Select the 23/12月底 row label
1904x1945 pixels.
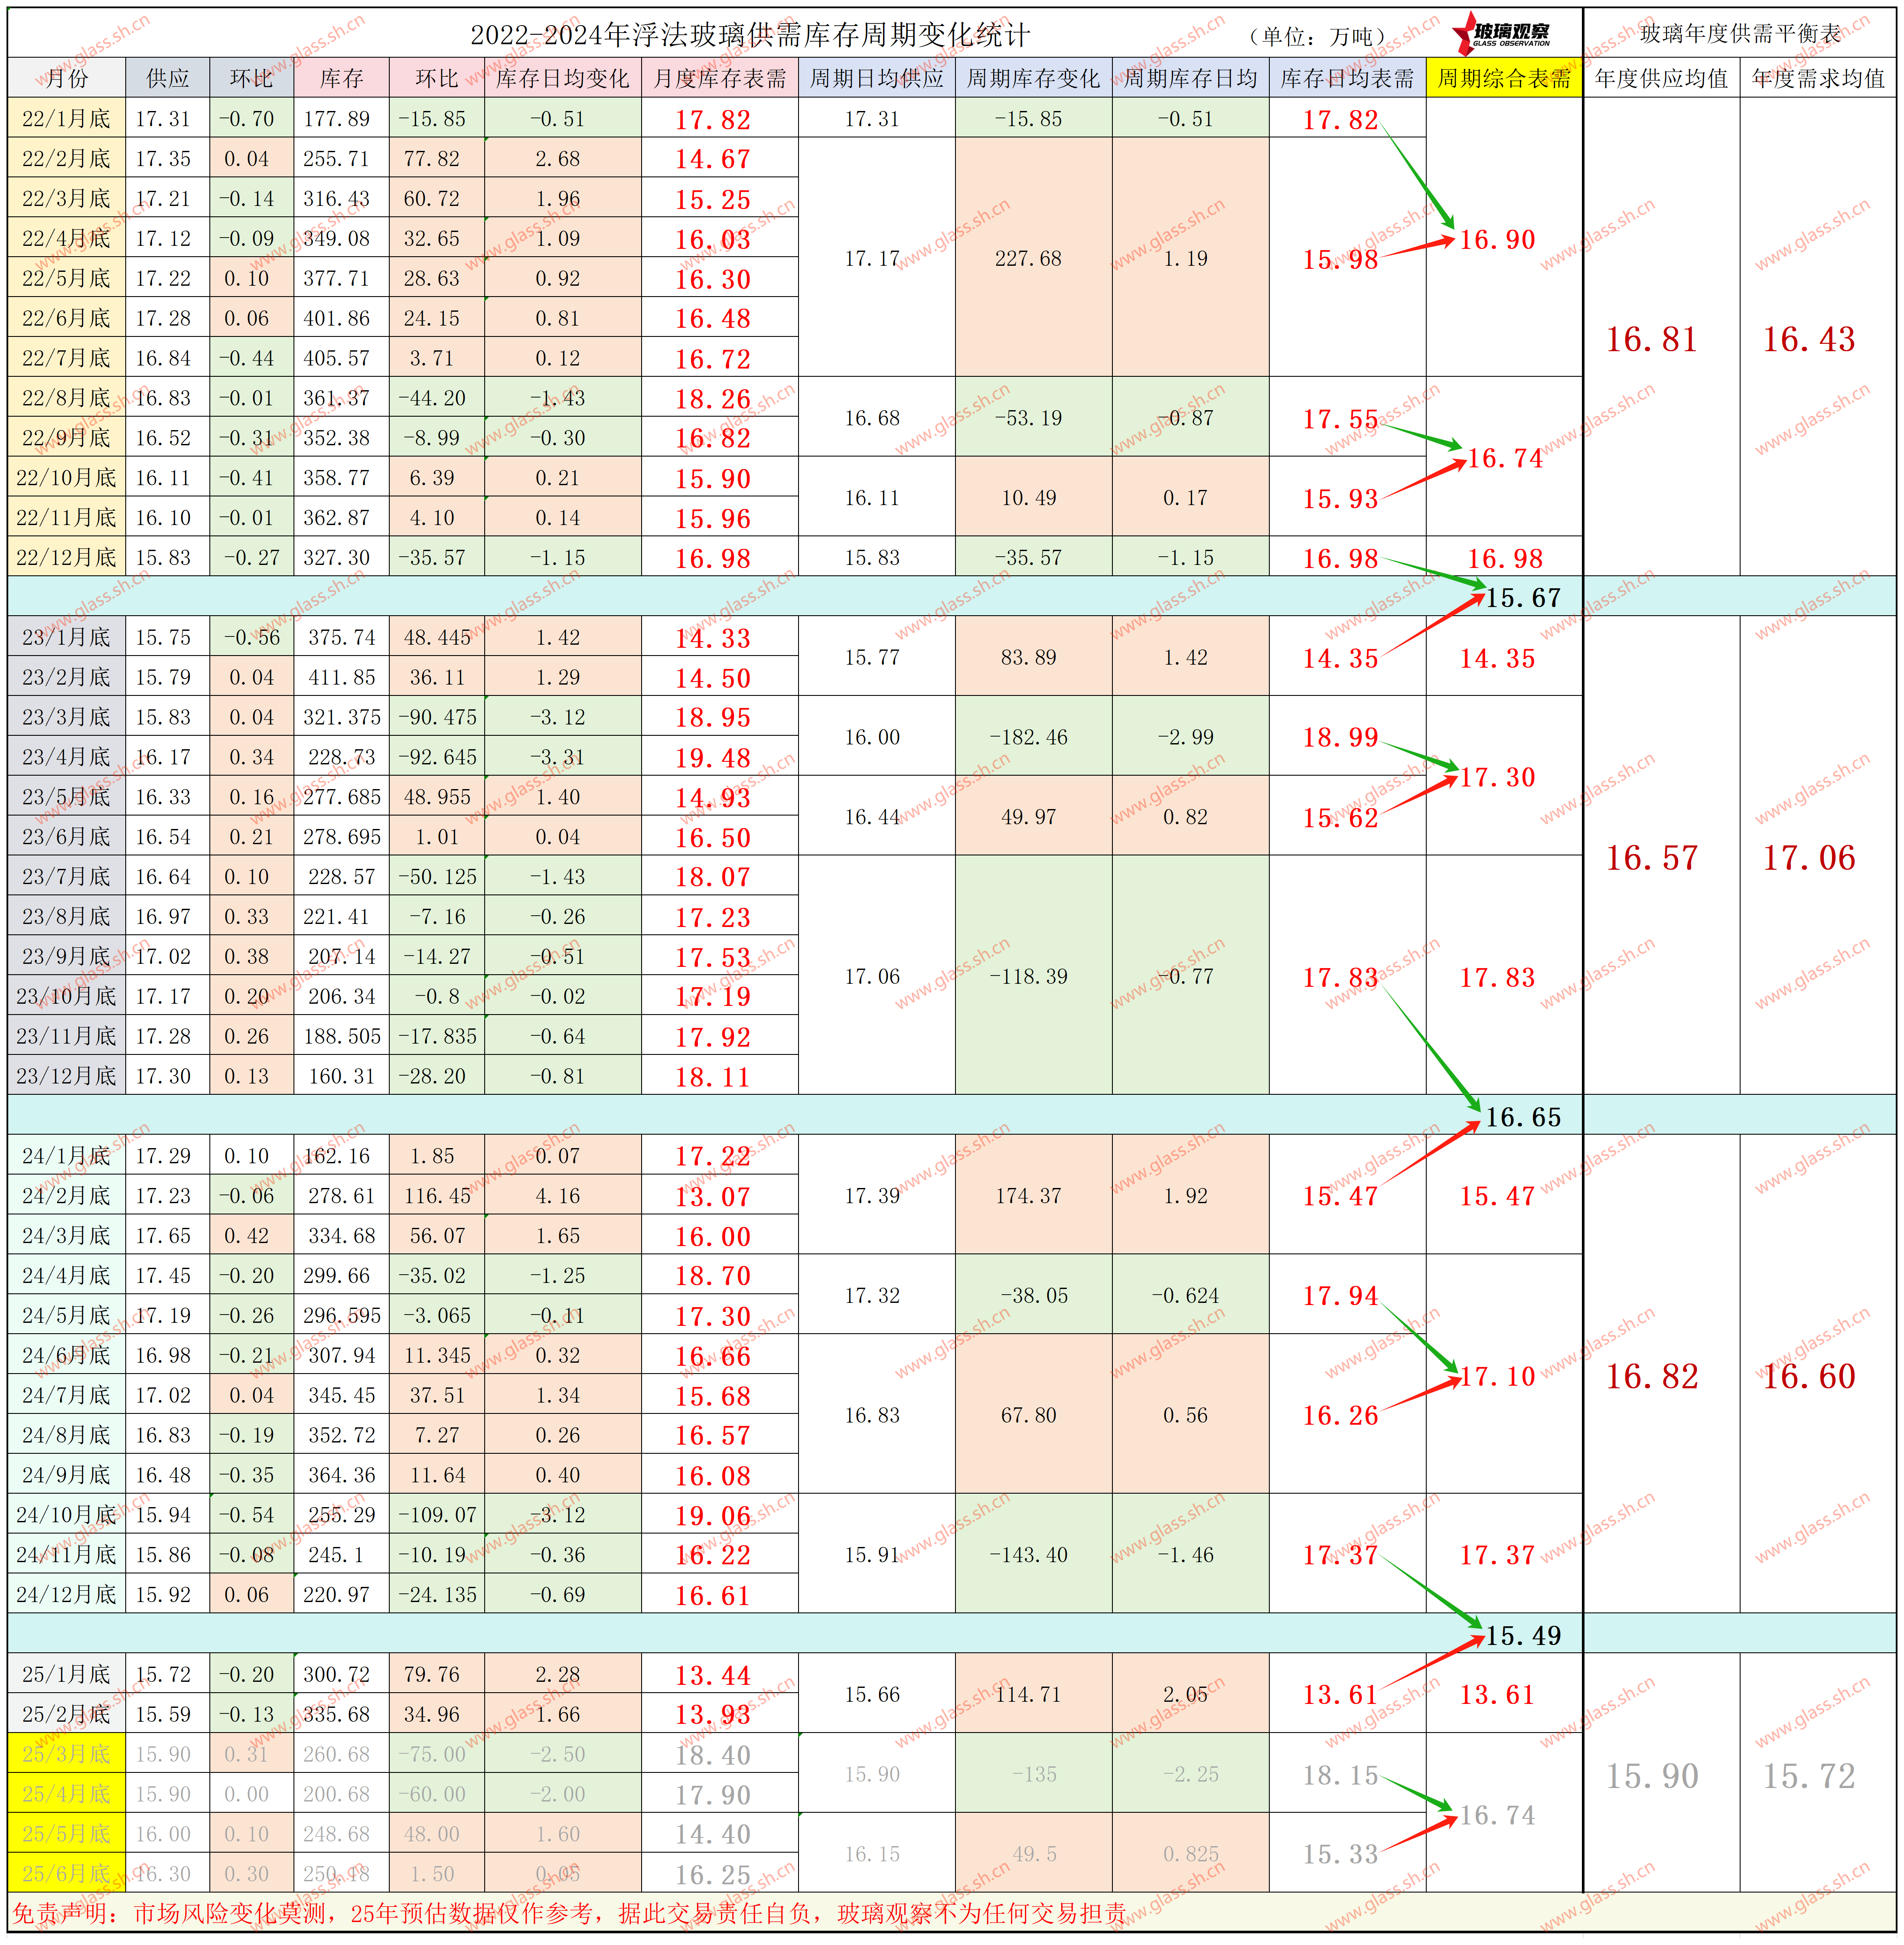67,1075
